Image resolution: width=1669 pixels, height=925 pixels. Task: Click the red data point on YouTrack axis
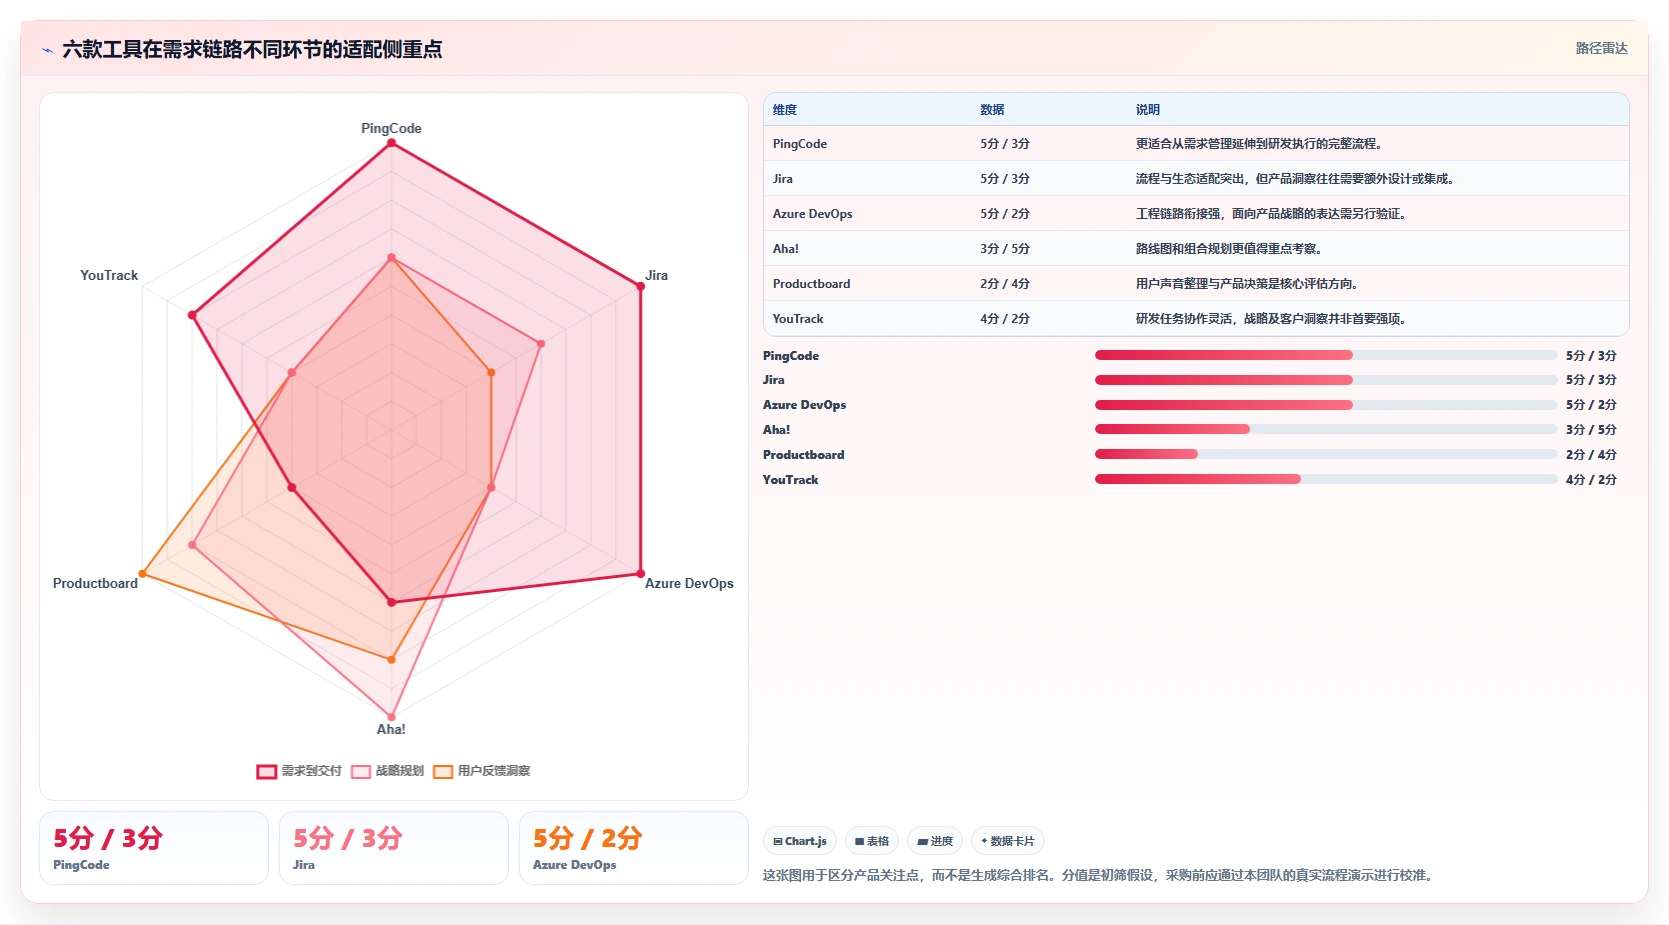coord(192,315)
